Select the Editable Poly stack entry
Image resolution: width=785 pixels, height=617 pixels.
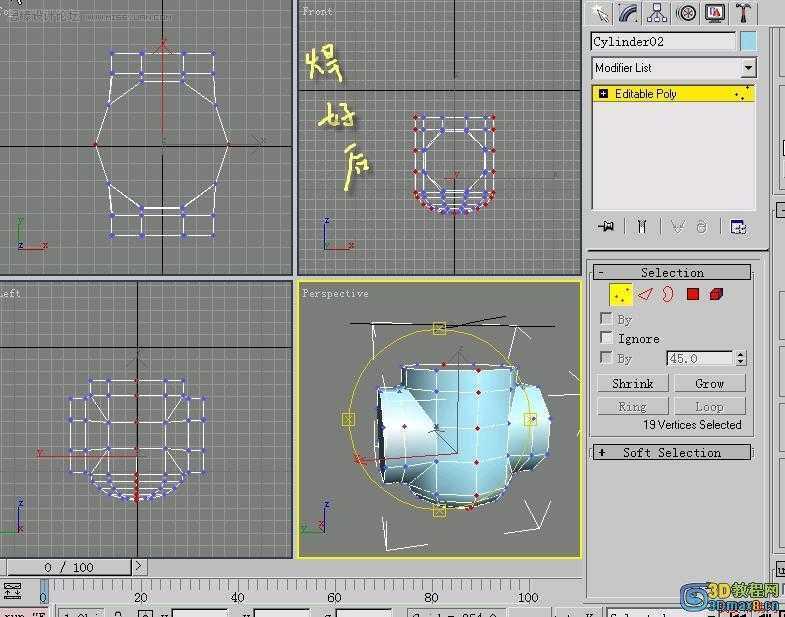673,94
